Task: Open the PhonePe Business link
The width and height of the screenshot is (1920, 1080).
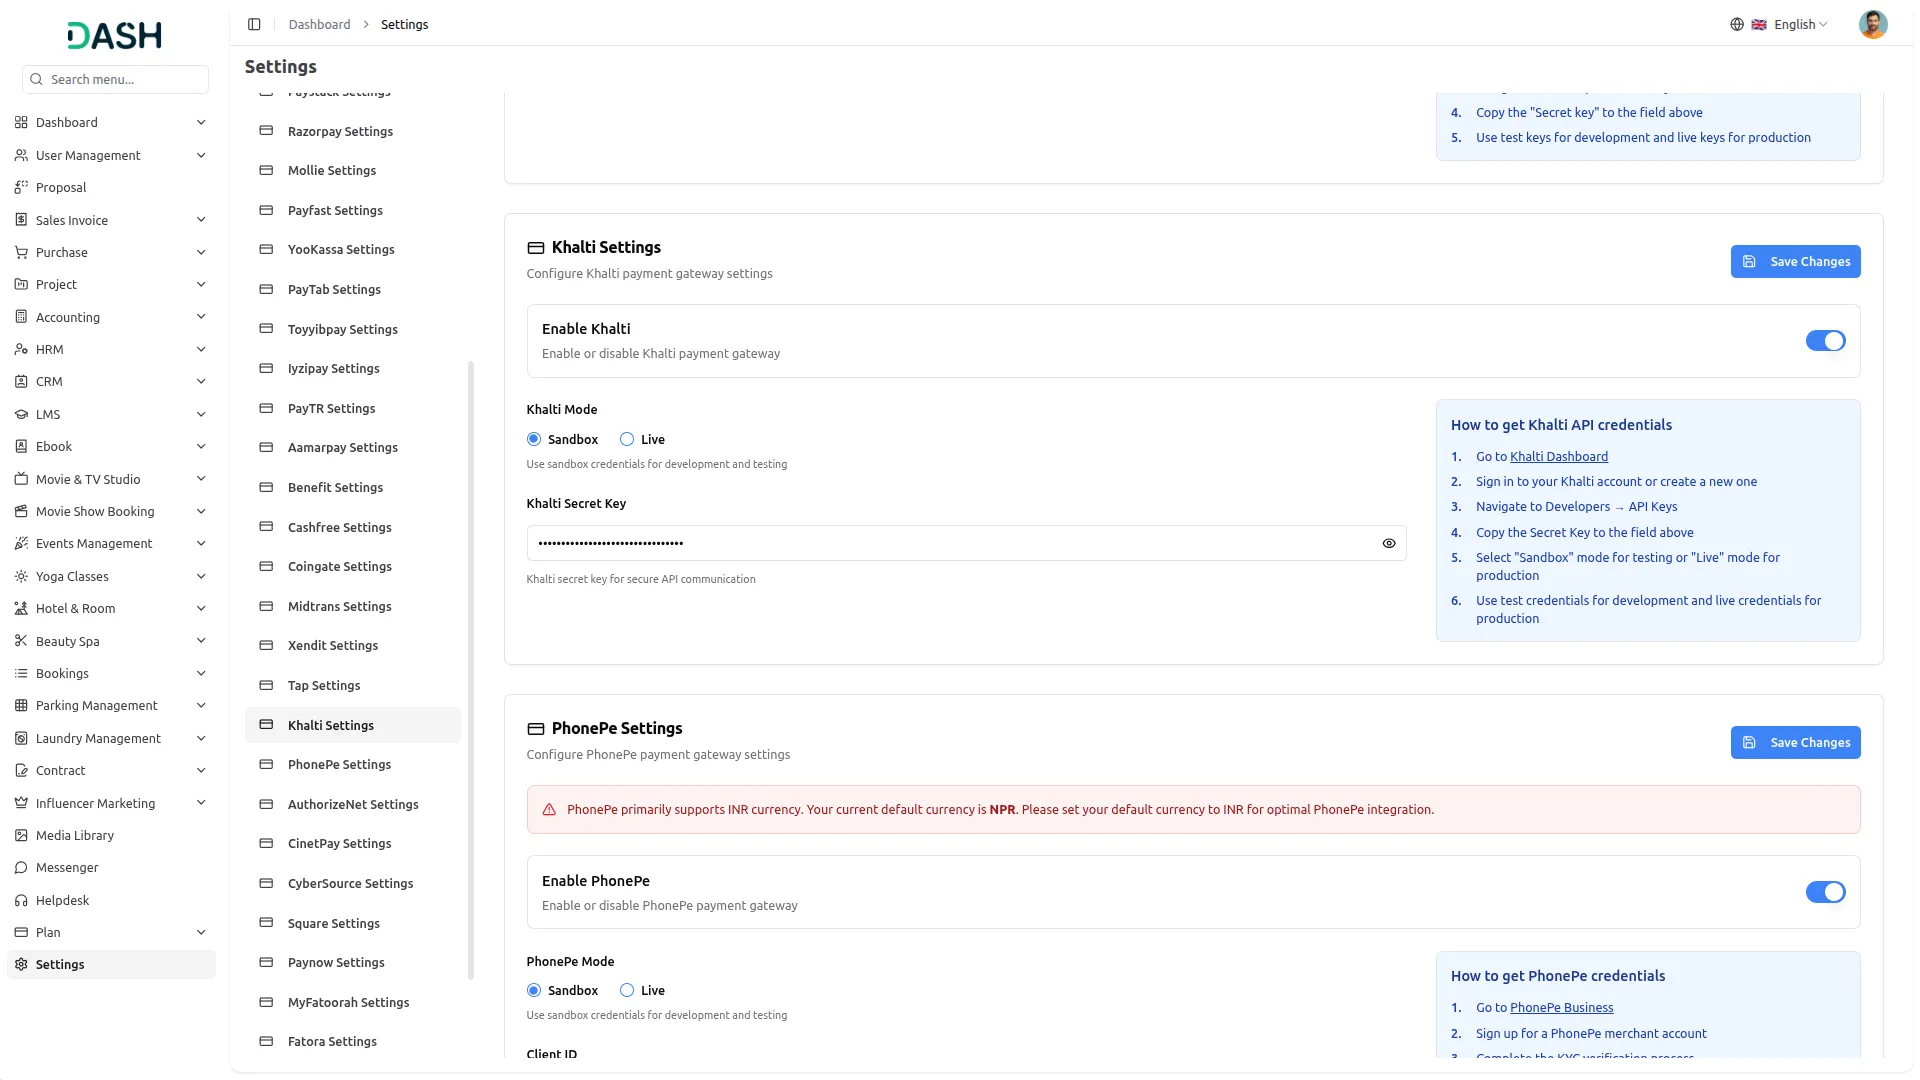Action: (x=1561, y=1007)
